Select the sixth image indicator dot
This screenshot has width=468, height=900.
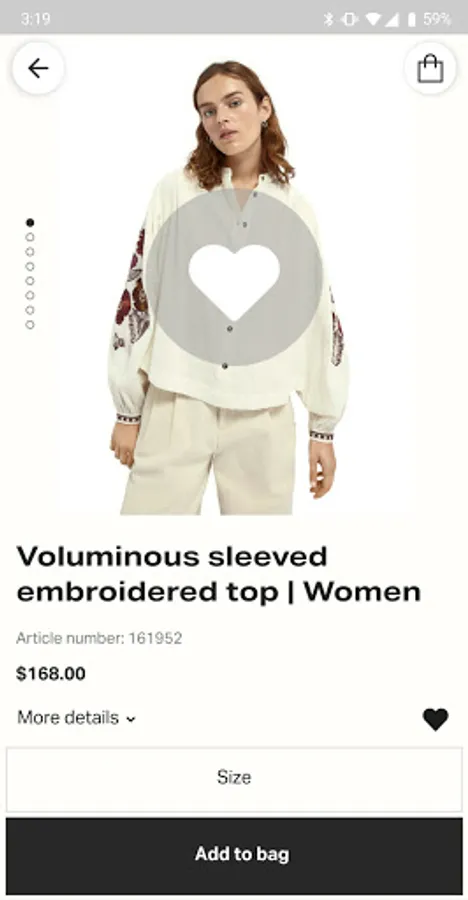coord(30,296)
